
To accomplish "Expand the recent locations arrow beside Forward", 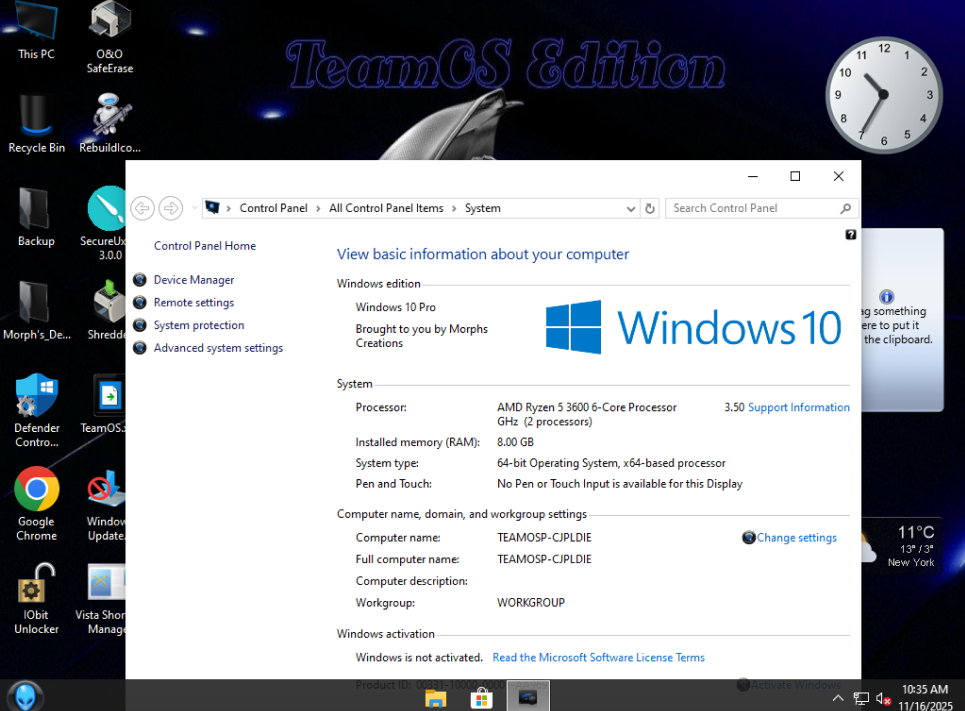I will pos(194,208).
